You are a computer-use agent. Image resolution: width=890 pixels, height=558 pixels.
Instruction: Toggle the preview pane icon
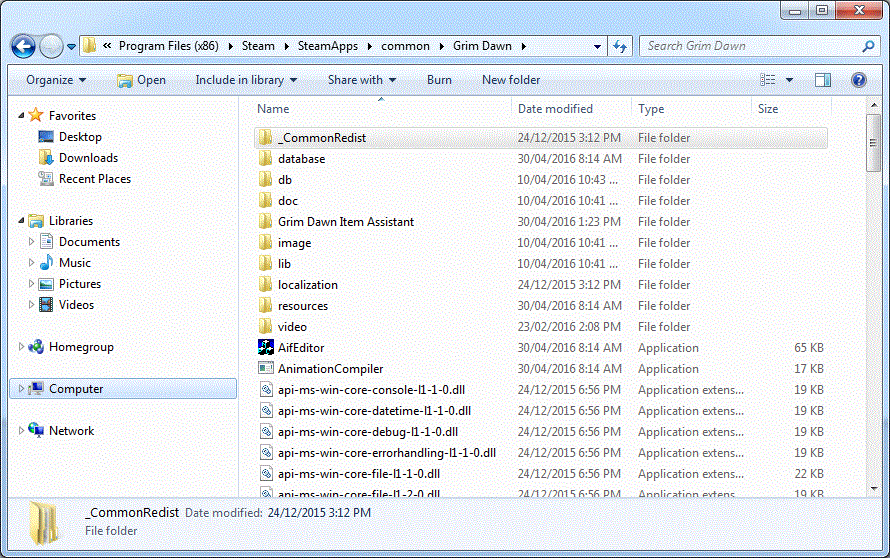click(x=823, y=80)
